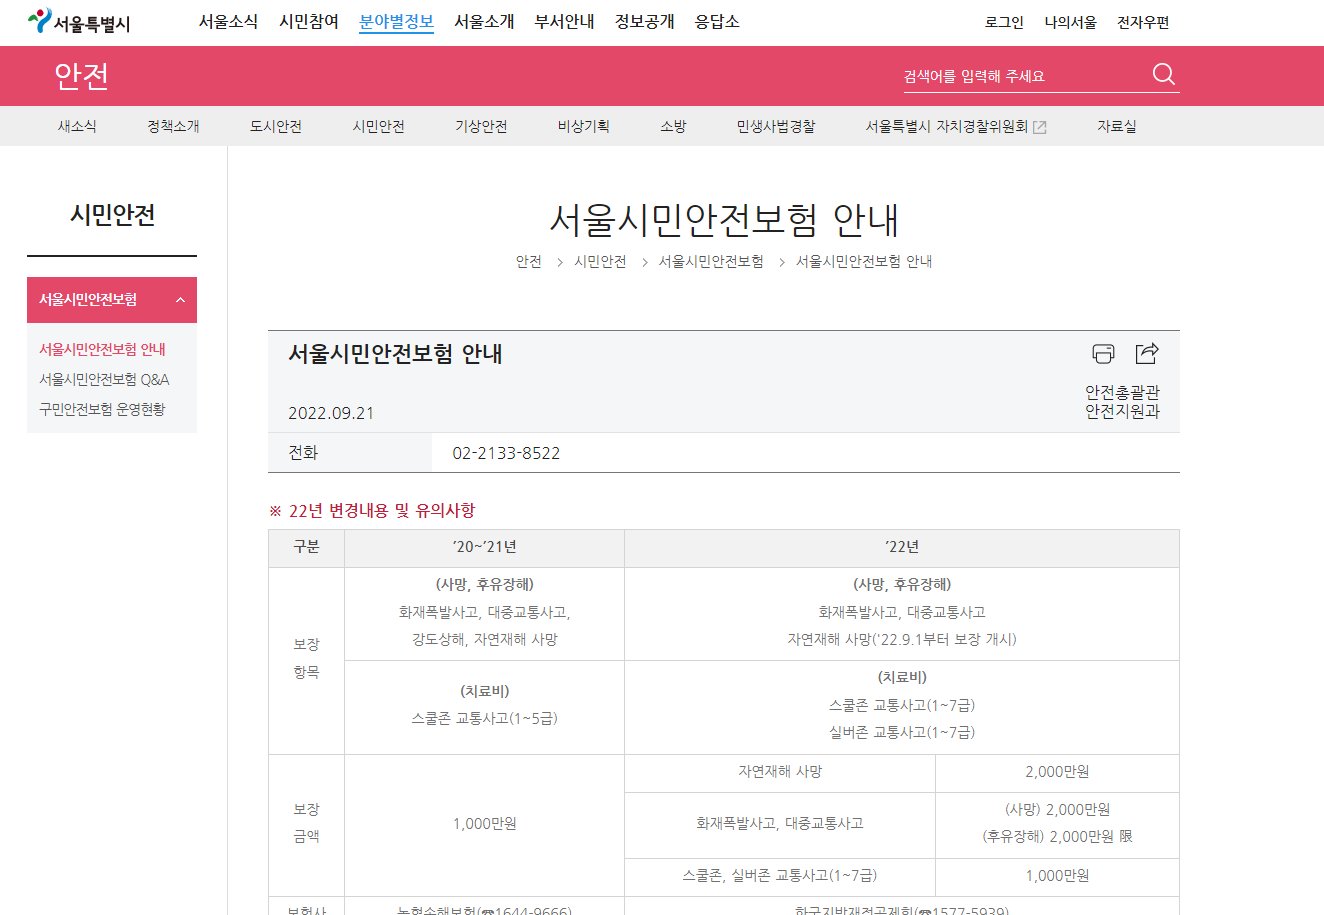This screenshot has height=915, width=1324.
Task: Select the 기상안전 navigation tab
Action: coord(479,125)
